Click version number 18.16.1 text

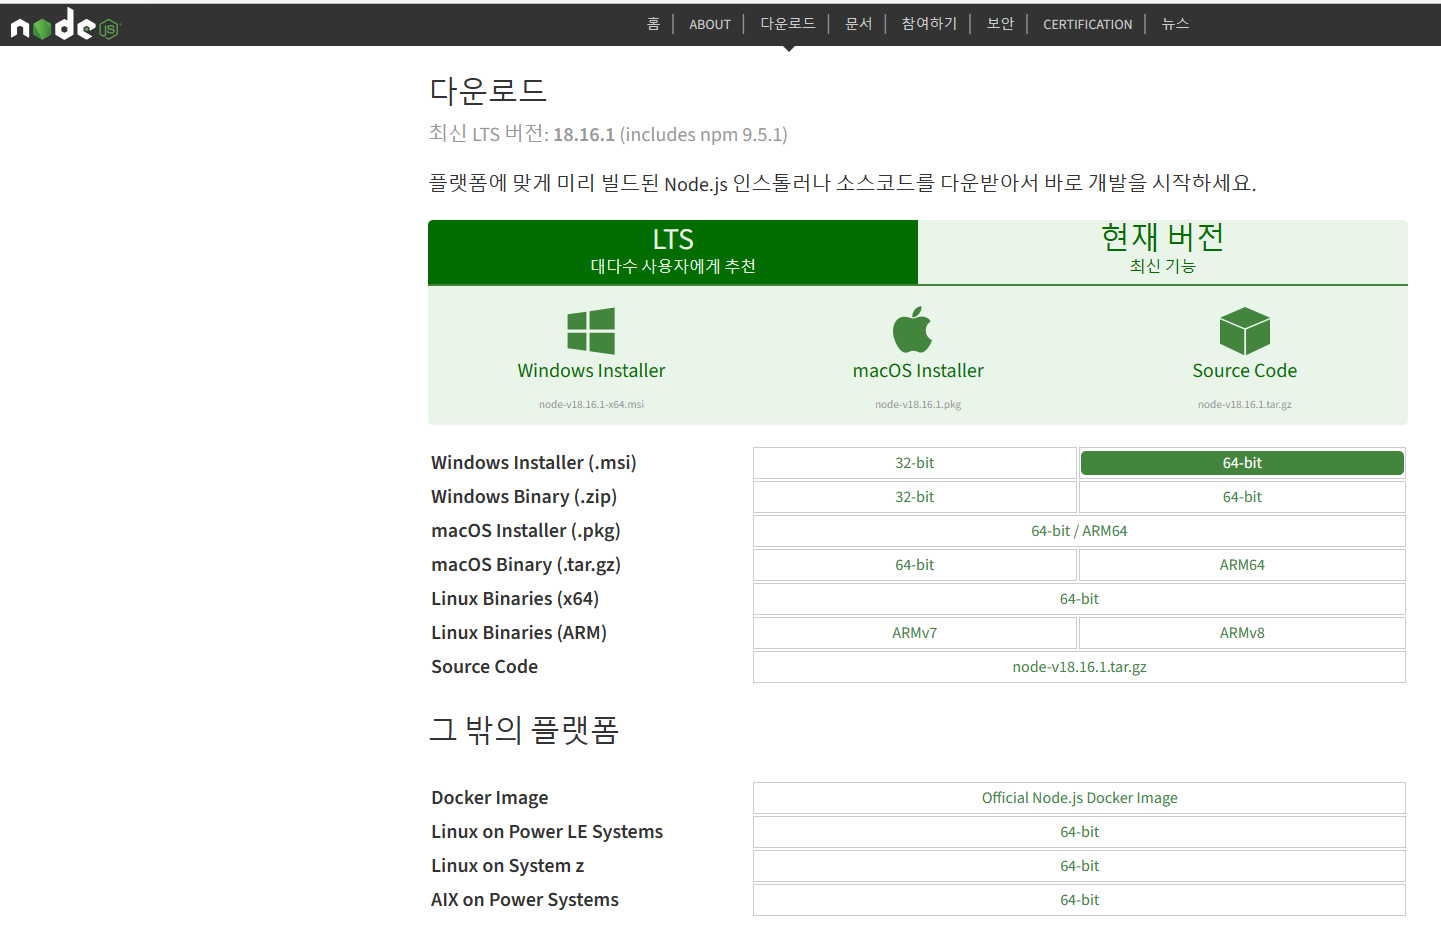pyautogui.click(x=584, y=134)
